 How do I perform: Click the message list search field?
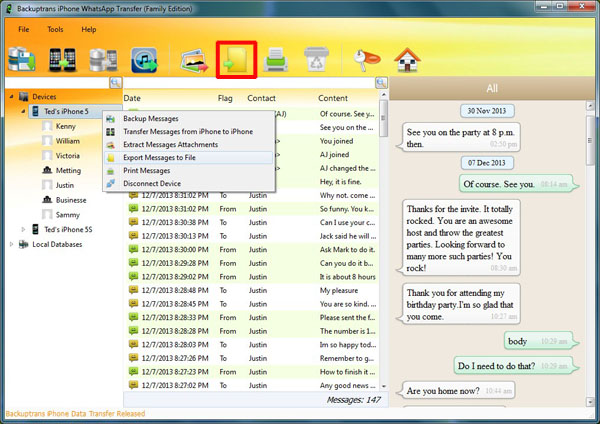point(249,83)
